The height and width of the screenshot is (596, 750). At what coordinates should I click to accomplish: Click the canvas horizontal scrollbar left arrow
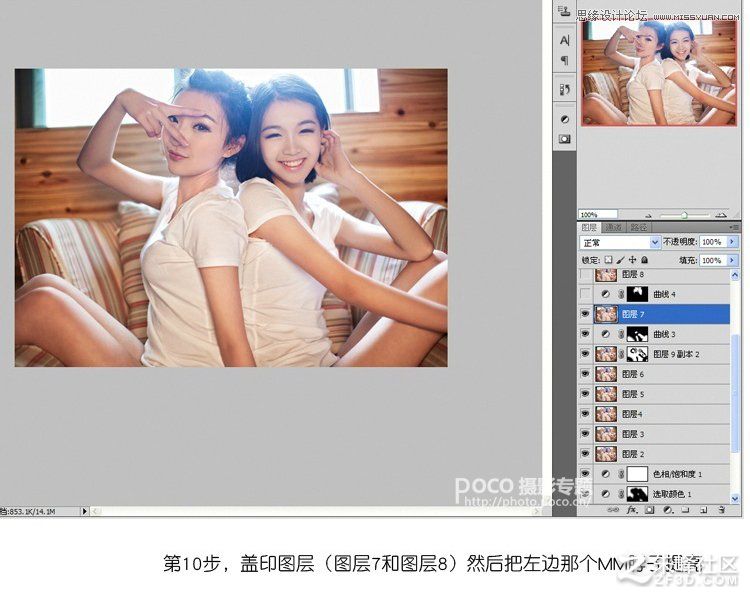coord(95,511)
